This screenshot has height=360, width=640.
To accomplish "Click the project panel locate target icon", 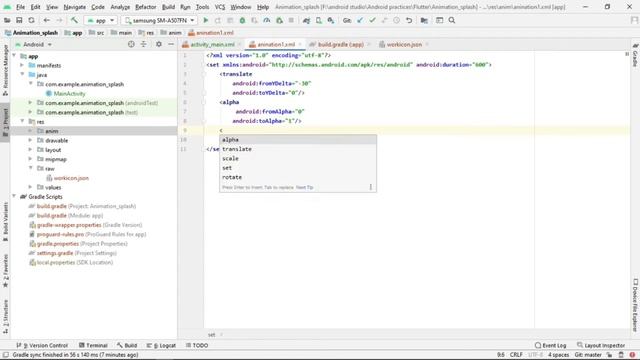I will (131, 44).
